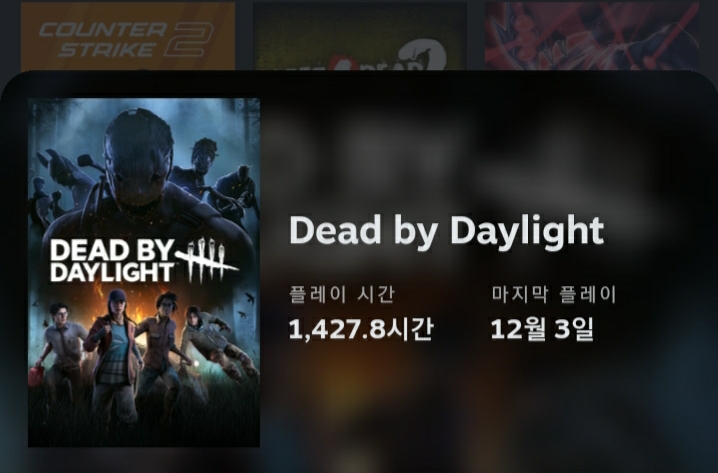The image size is (718, 473).
Task: Open the Left 4 Dead 2 tile
Action: [x=360, y=37]
